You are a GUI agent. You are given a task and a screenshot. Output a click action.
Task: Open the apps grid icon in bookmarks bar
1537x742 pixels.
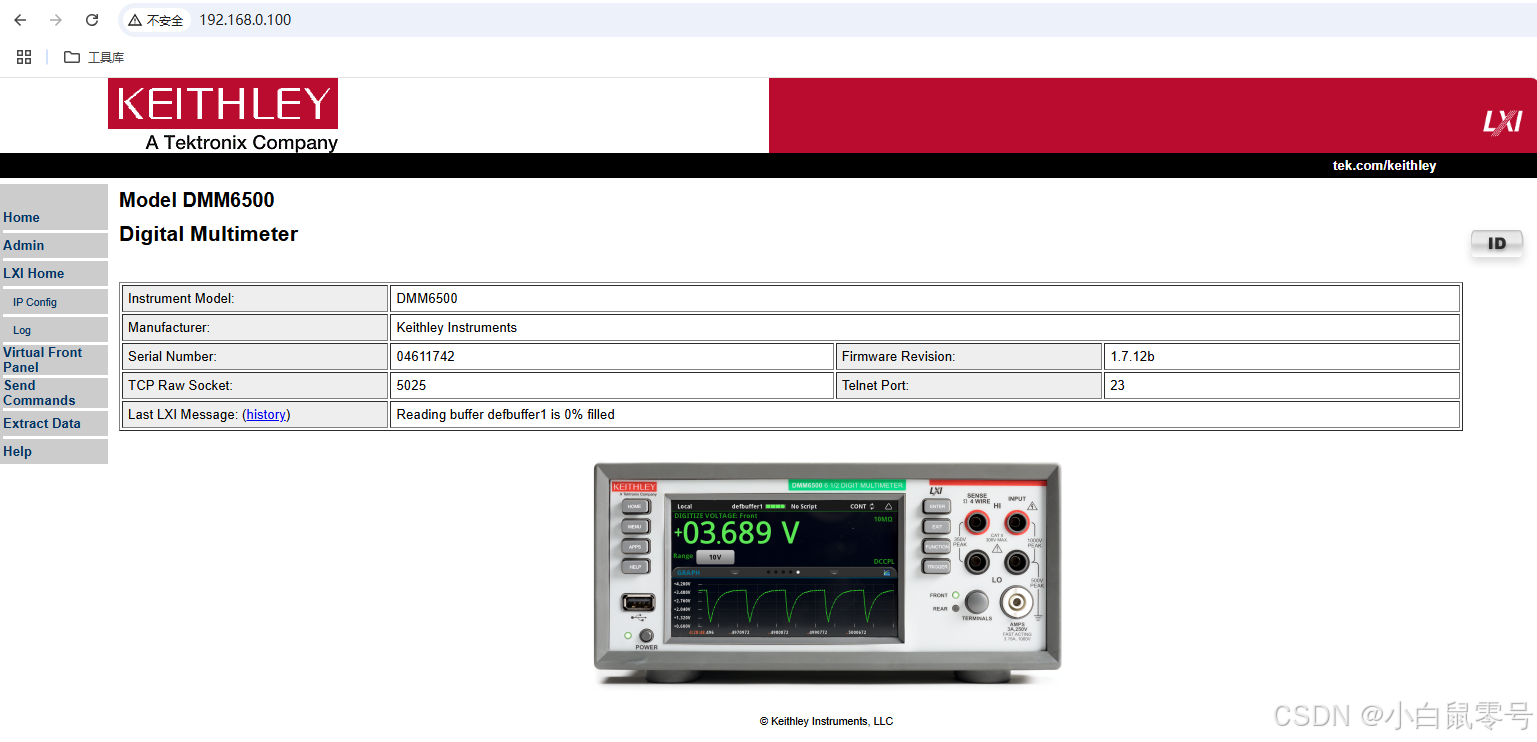[x=24, y=57]
